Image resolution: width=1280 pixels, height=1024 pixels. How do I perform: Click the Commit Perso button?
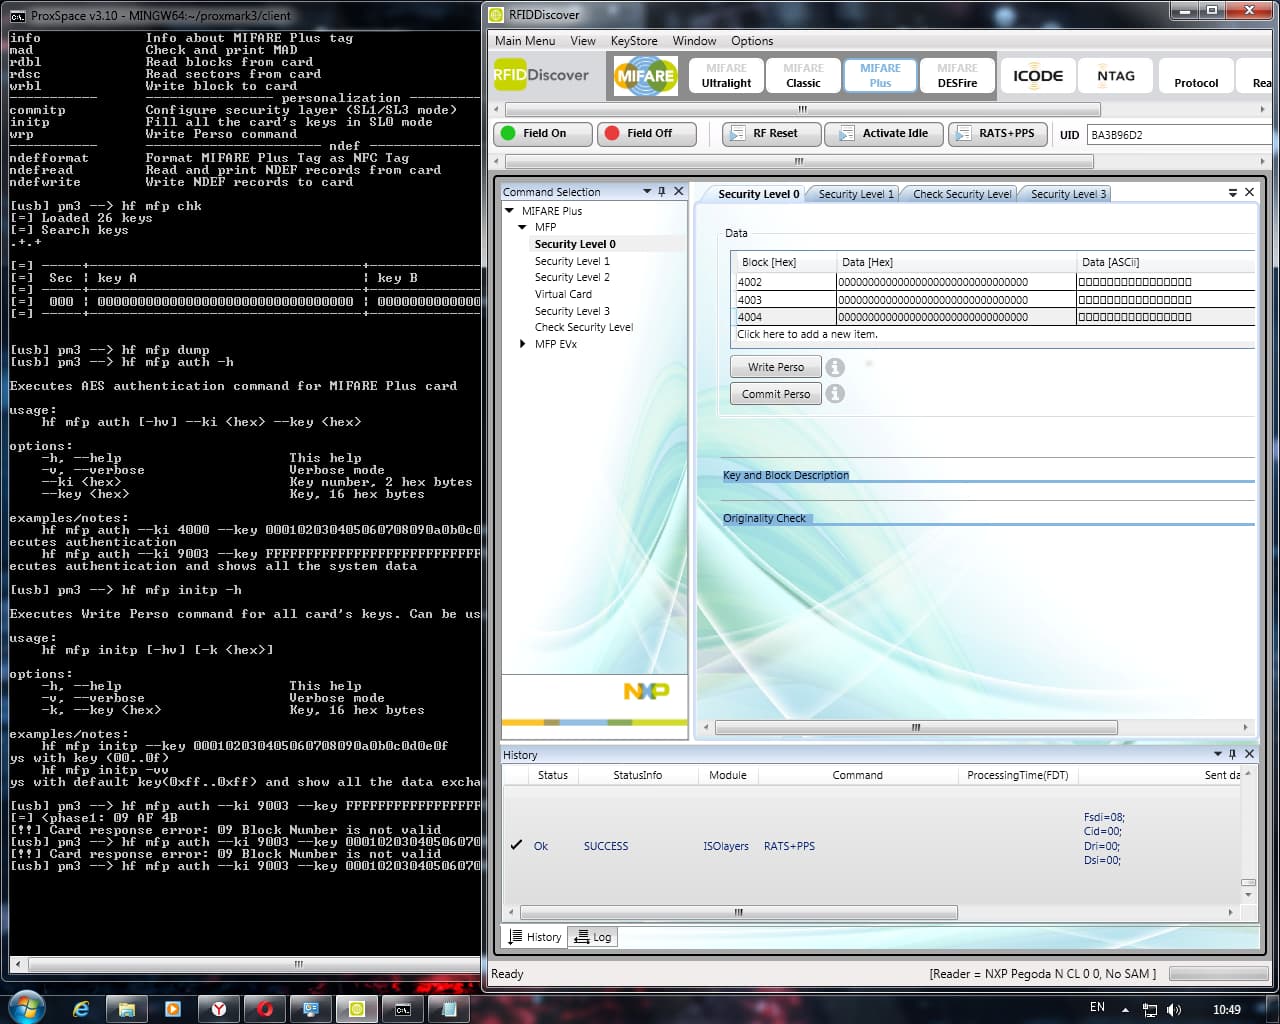776,394
